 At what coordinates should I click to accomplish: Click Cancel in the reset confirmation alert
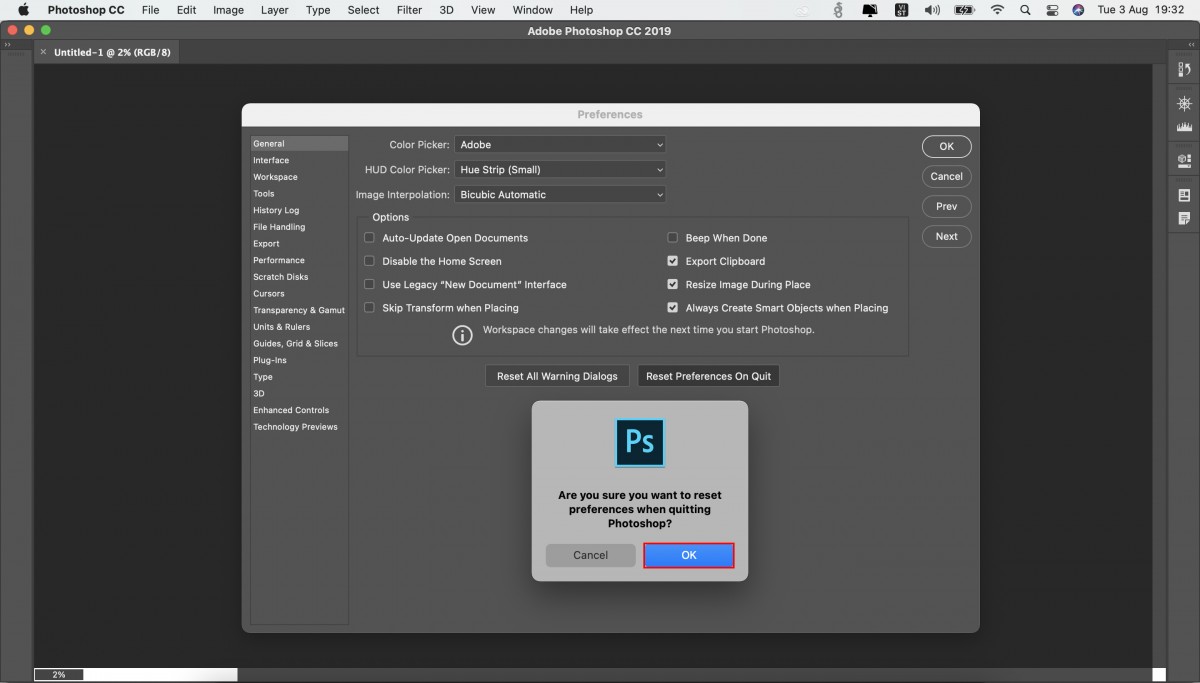pyautogui.click(x=591, y=555)
